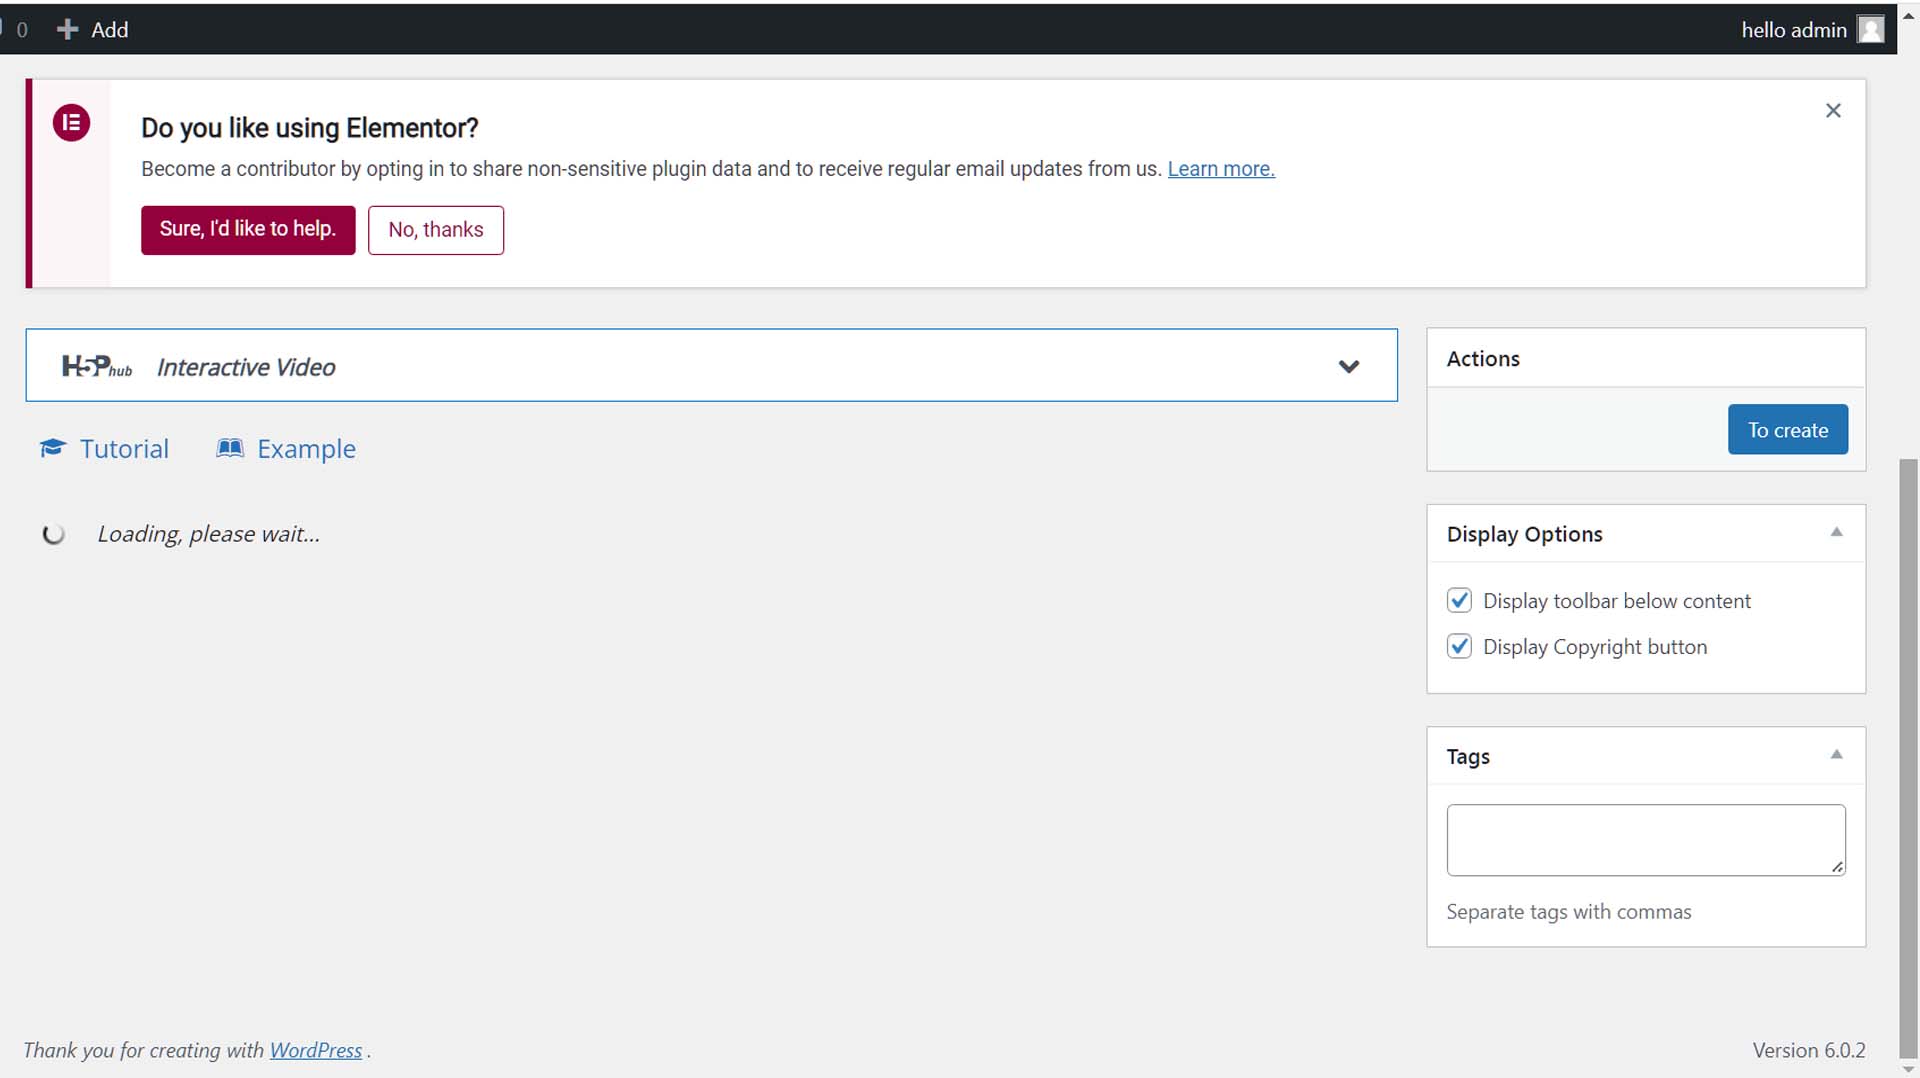1920x1078 pixels.
Task: Click the admin avatar in top bar
Action: tap(1870, 30)
